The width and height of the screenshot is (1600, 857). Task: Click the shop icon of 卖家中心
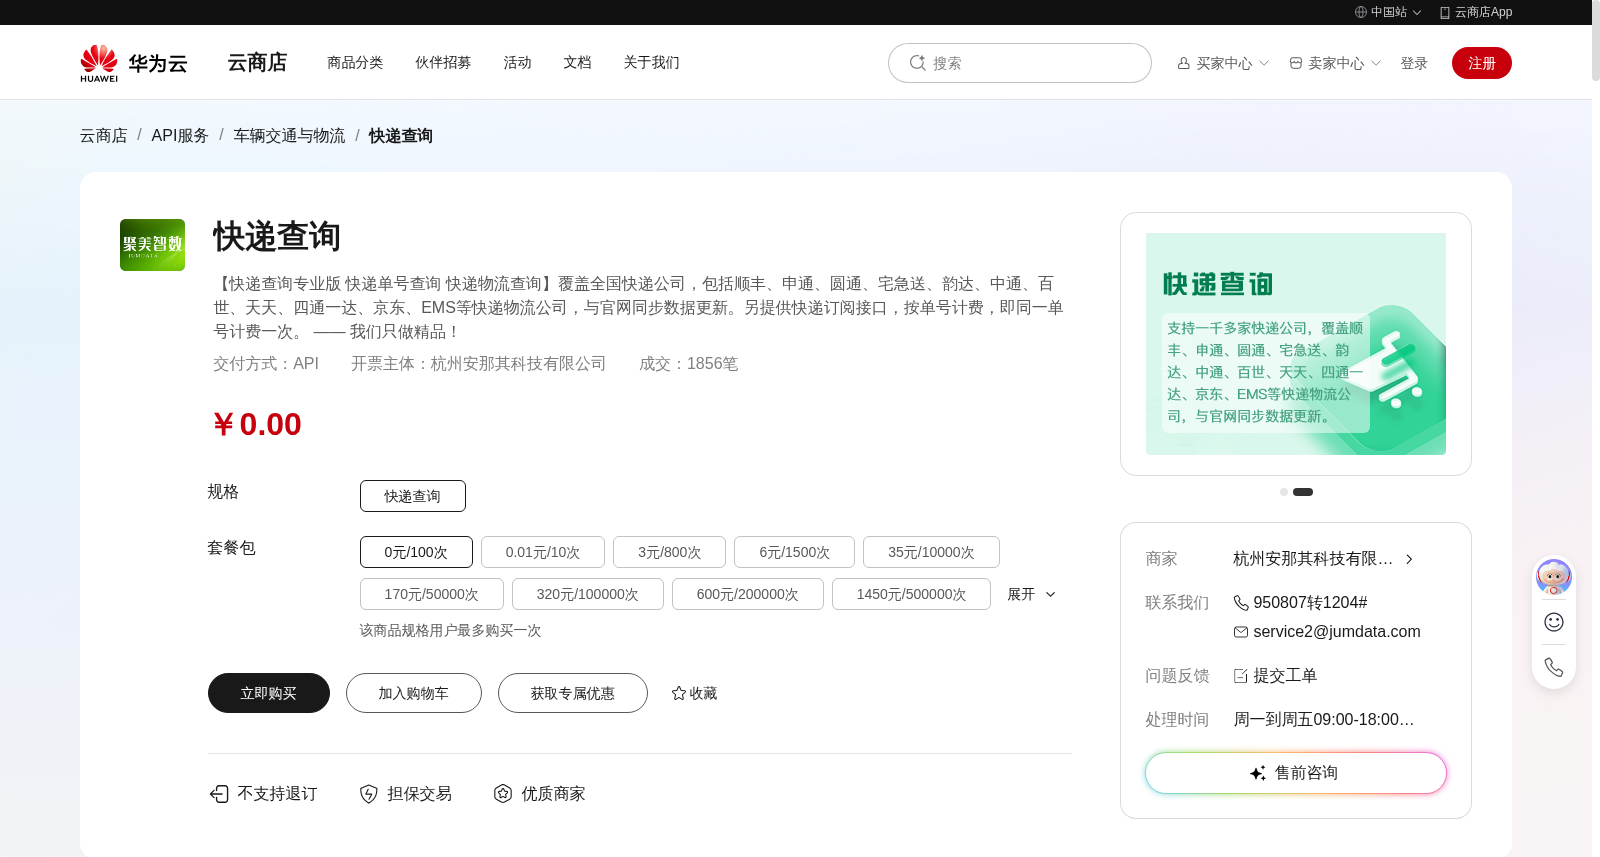click(1296, 63)
